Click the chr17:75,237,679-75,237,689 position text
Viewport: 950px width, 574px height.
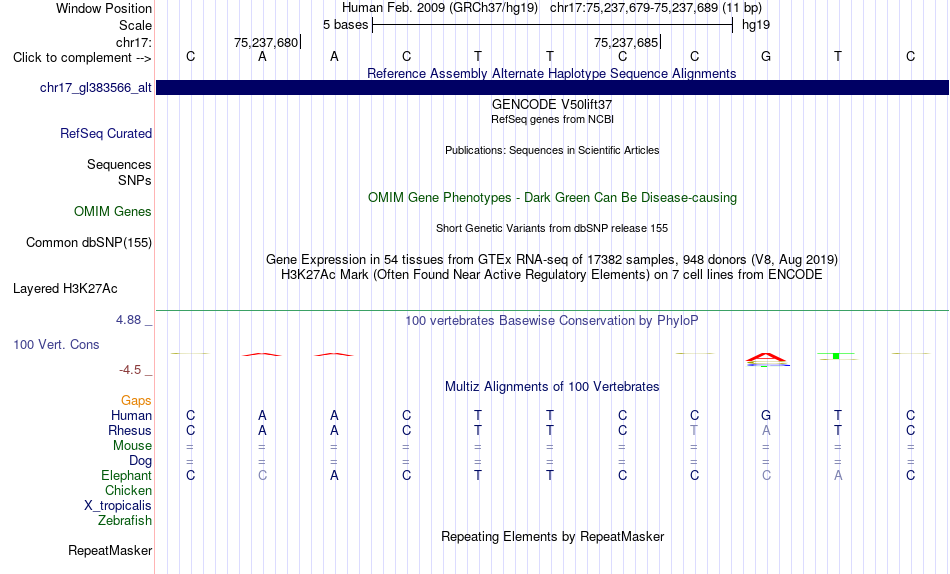pos(634,8)
